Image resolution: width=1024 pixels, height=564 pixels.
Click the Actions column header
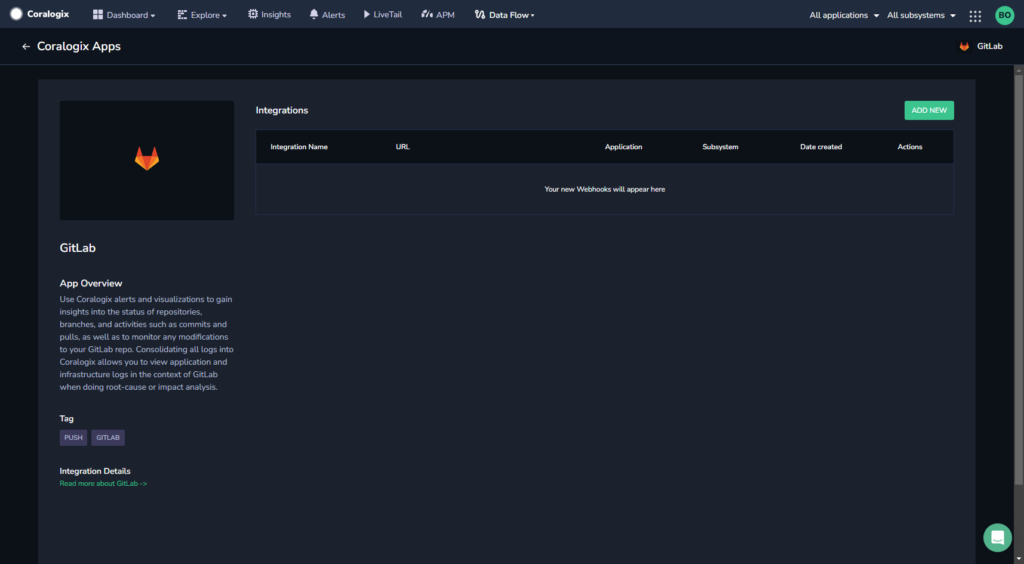[x=910, y=147]
